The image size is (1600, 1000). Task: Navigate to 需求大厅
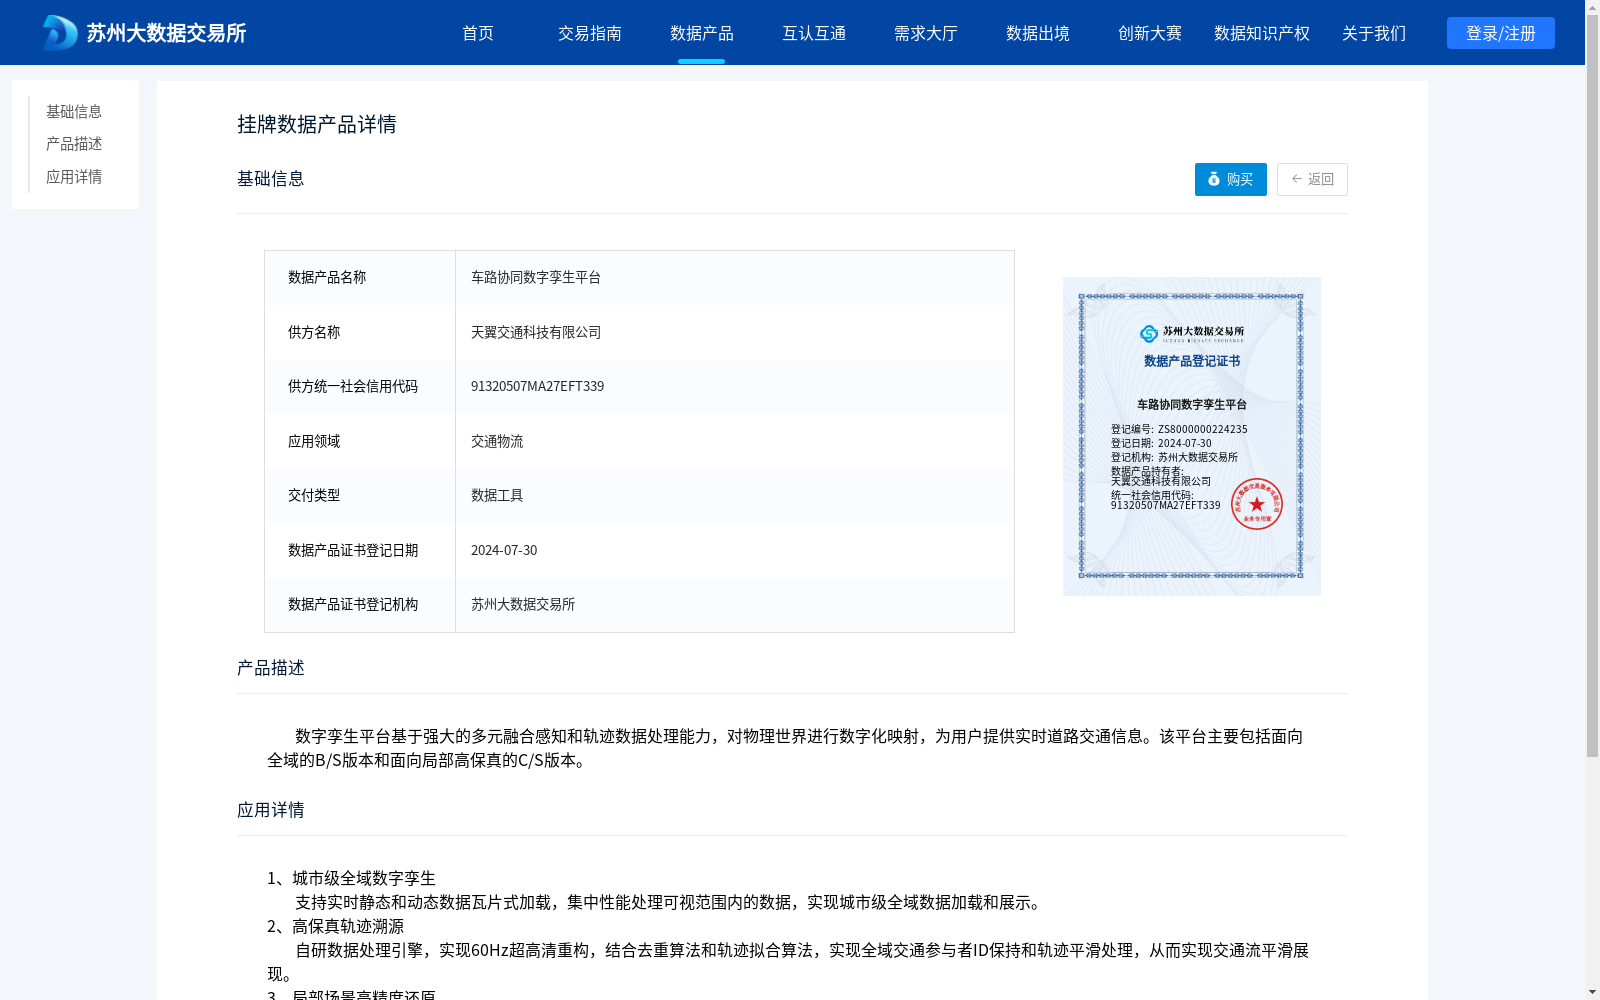pyautogui.click(x=926, y=33)
